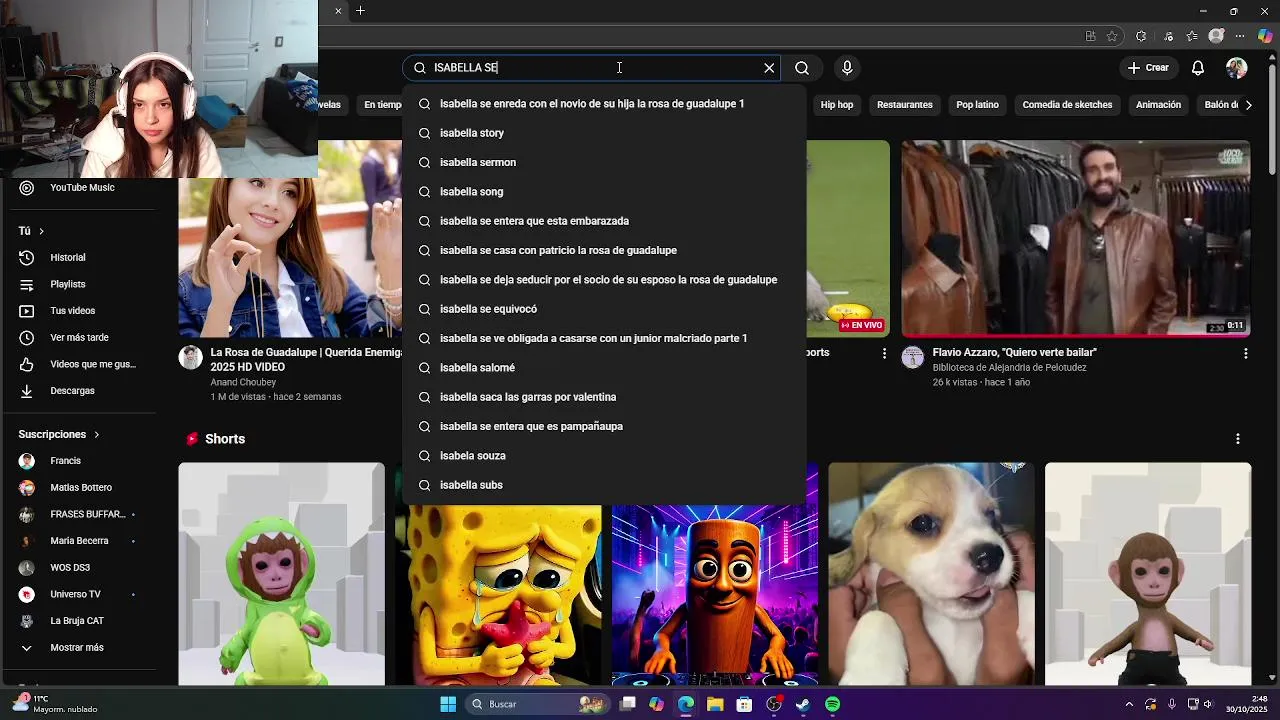Open the Francis channel subscription
This screenshot has height=720, width=1280.
80,461
